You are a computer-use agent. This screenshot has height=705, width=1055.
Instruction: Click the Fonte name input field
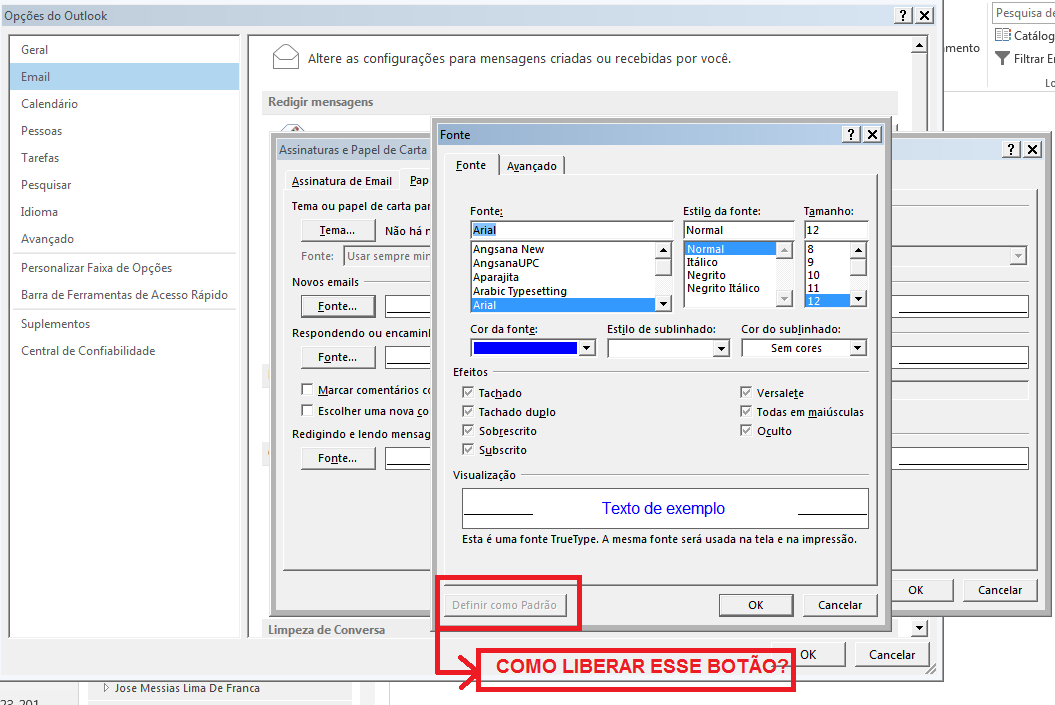(572, 230)
